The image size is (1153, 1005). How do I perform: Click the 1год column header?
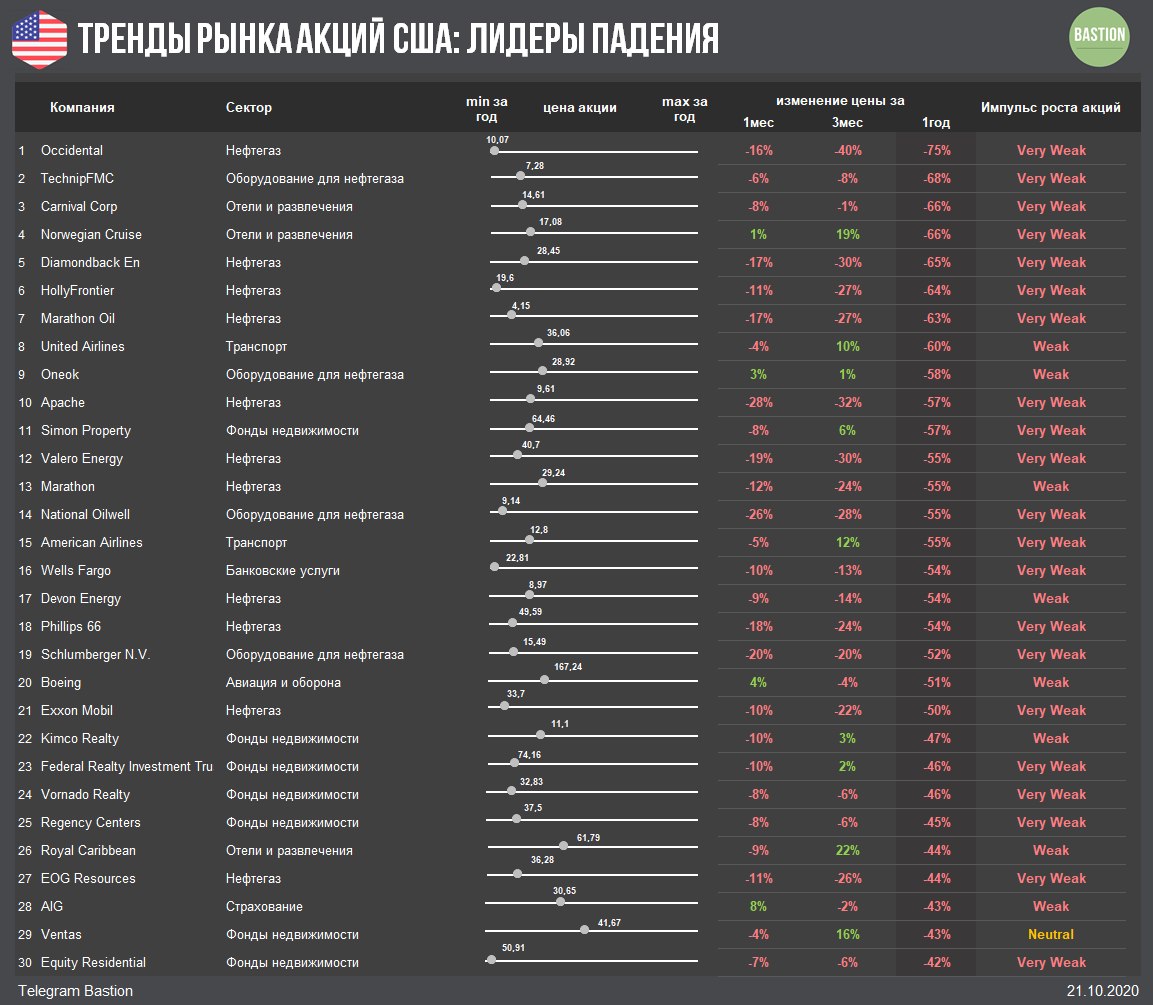click(x=936, y=122)
